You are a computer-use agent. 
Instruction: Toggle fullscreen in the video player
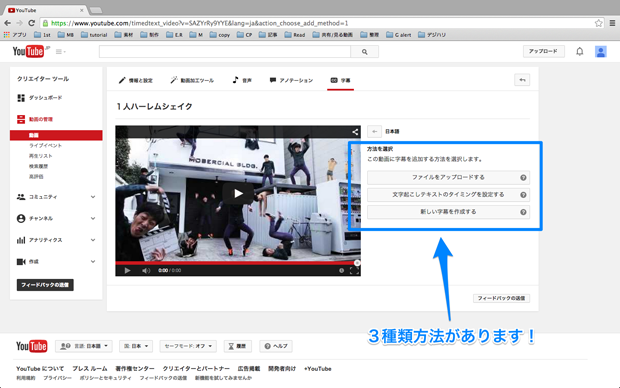coord(354,271)
